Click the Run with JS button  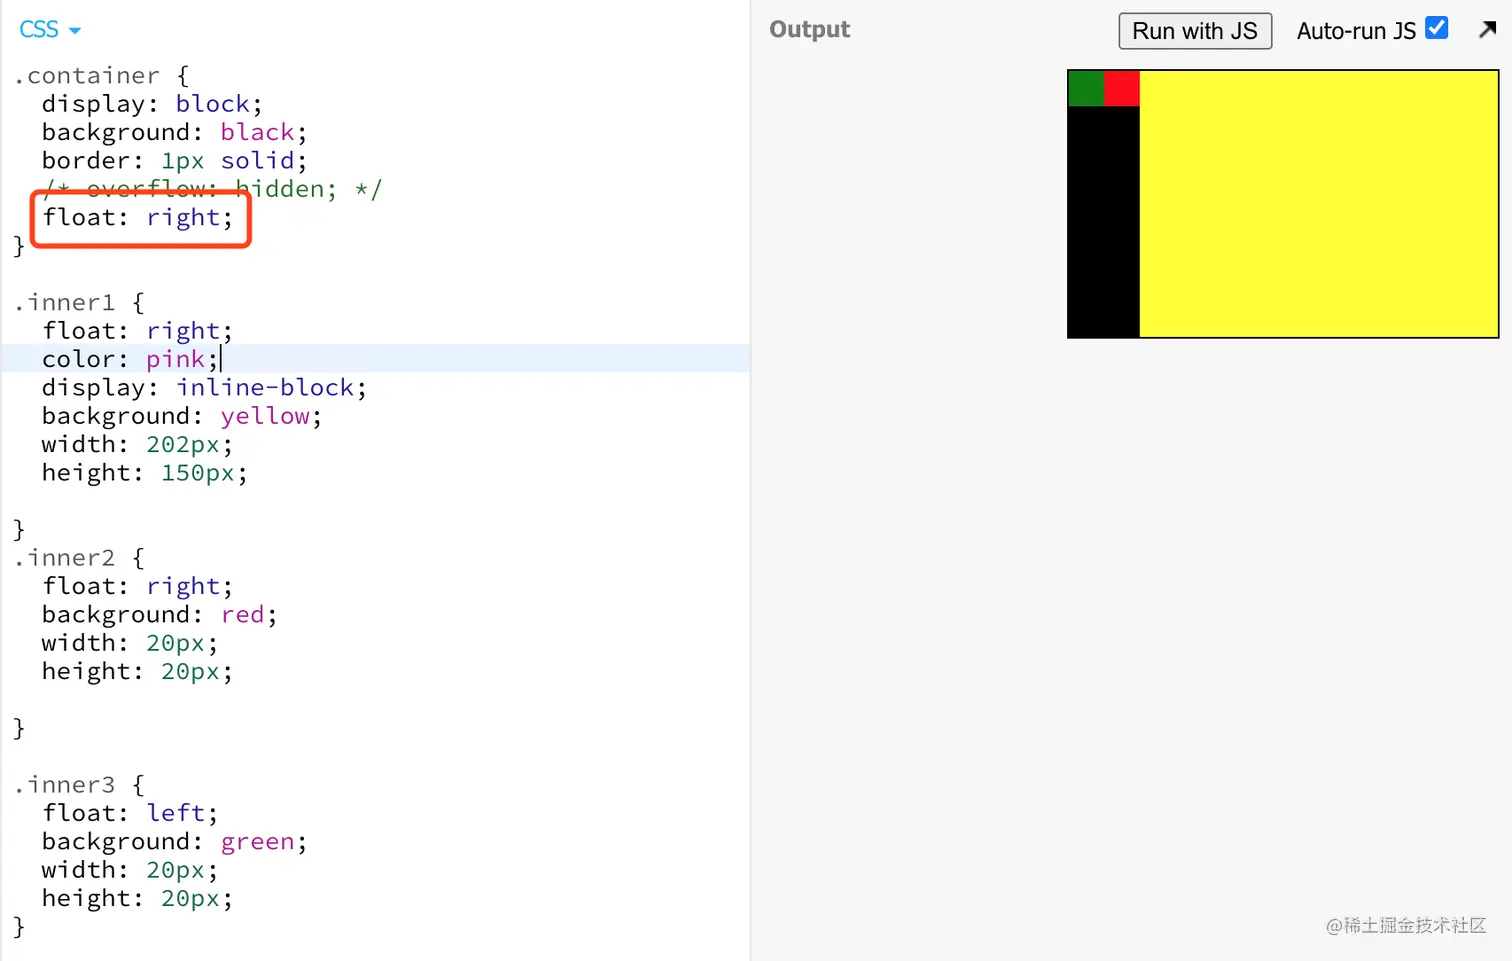pyautogui.click(x=1195, y=31)
